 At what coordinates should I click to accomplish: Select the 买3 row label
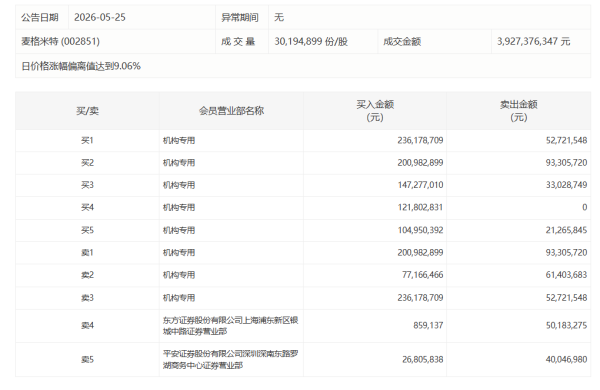pyautogui.click(x=87, y=185)
